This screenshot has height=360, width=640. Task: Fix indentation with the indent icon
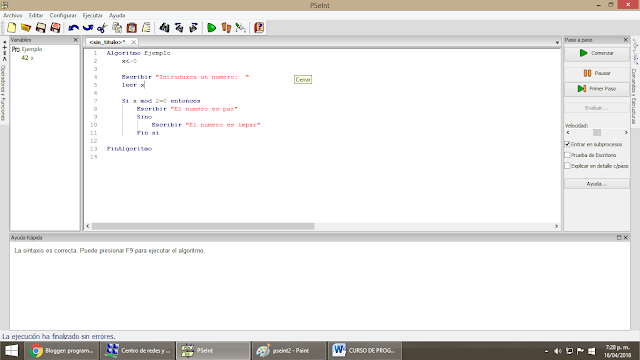(x=146, y=28)
